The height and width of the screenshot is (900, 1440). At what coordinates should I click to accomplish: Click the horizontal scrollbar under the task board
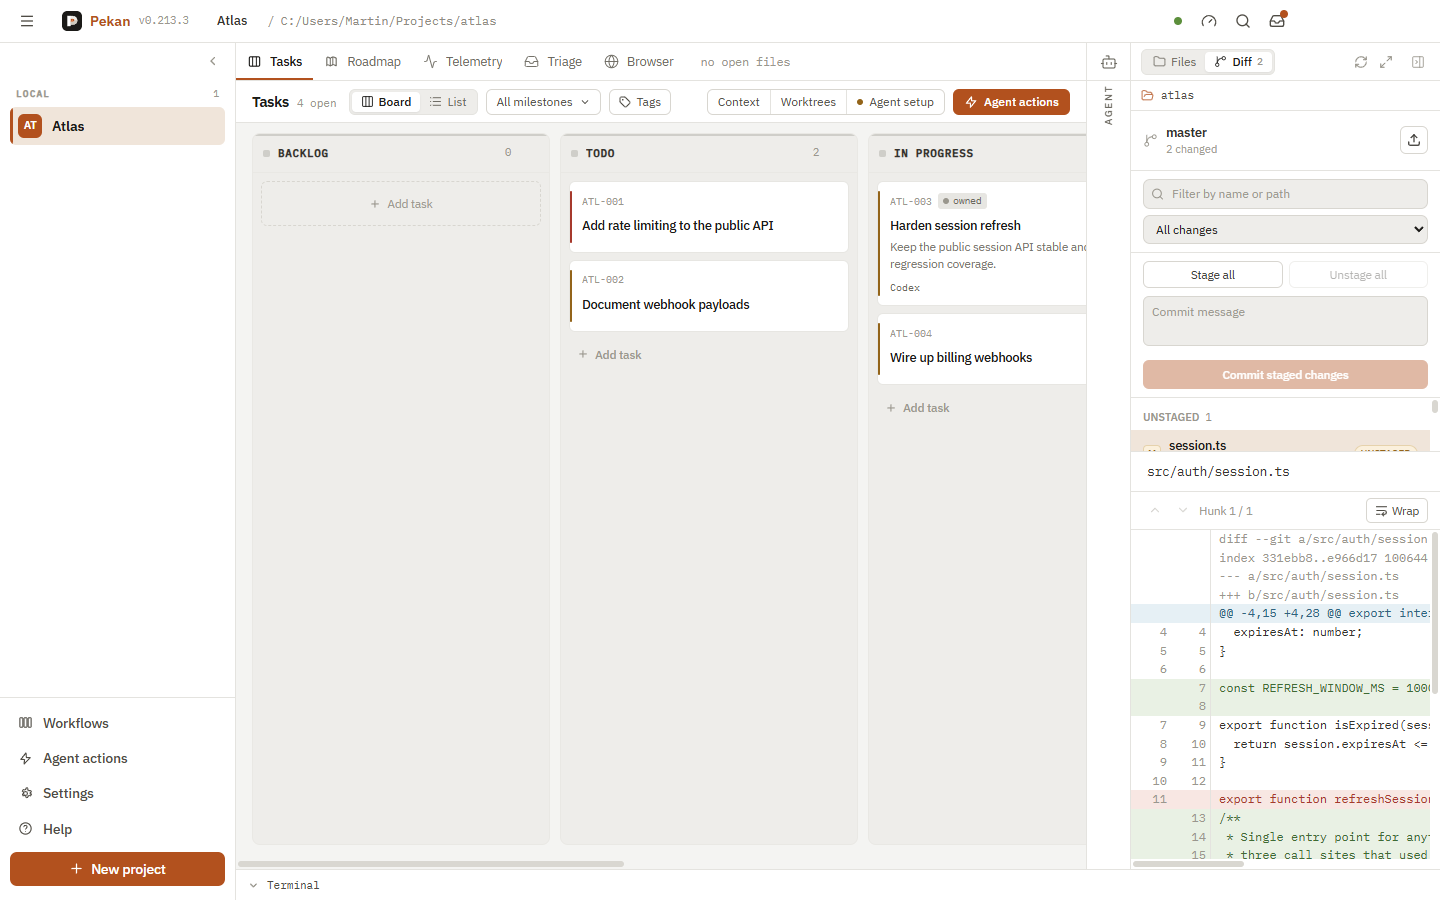(x=431, y=864)
